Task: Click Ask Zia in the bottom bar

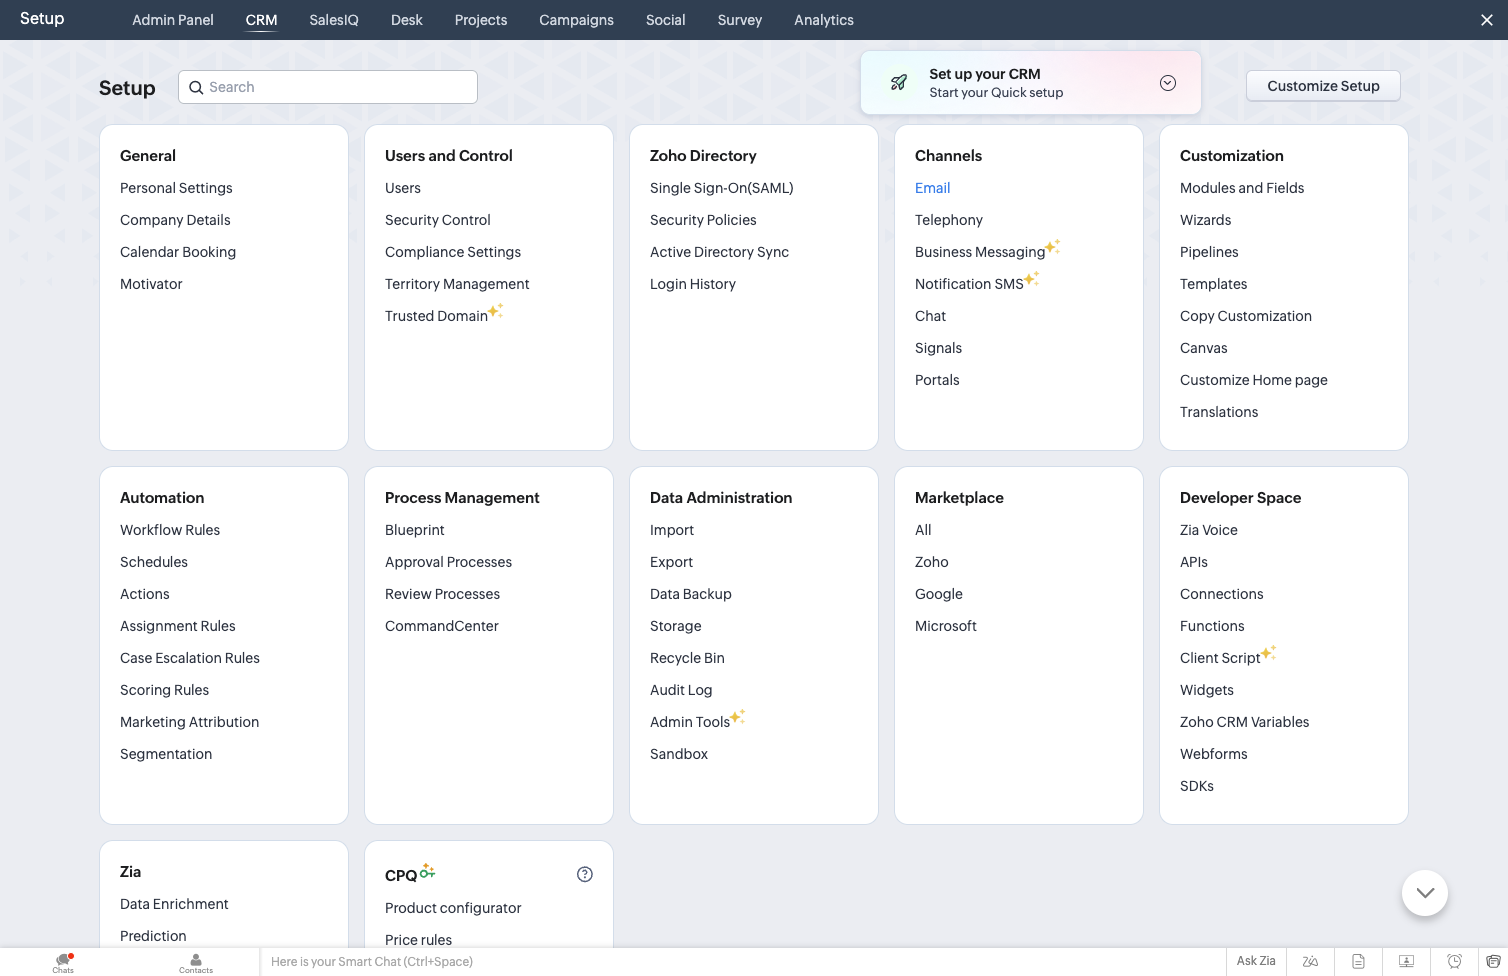Action: [x=1256, y=961]
